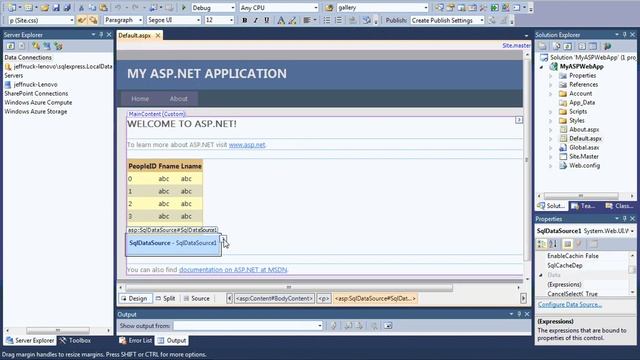Click the Home menu item on the page
The image size is (640, 360).
coord(140,99)
